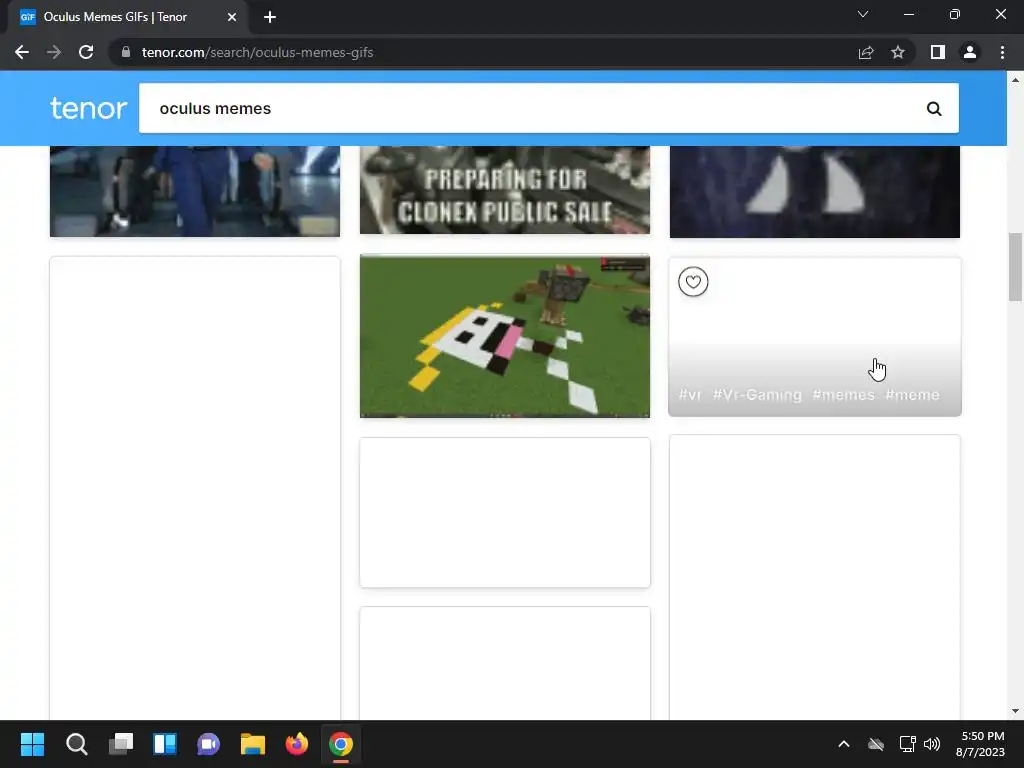Open the dark blue GIF at top right
Image resolution: width=1024 pixels, height=768 pixels.
(x=814, y=191)
